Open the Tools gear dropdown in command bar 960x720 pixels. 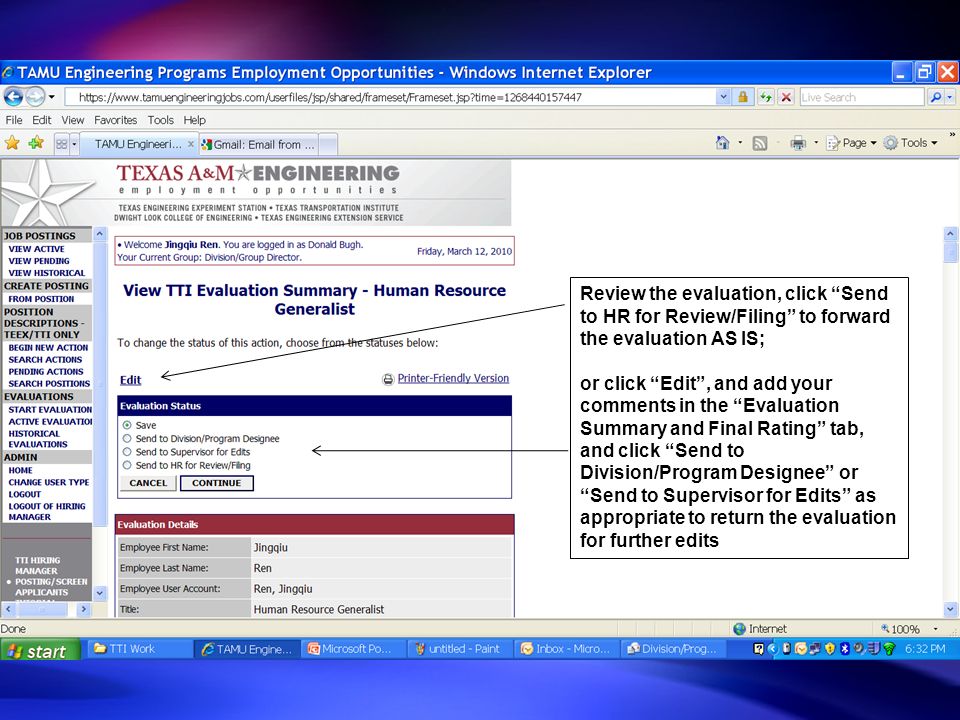tap(910, 143)
